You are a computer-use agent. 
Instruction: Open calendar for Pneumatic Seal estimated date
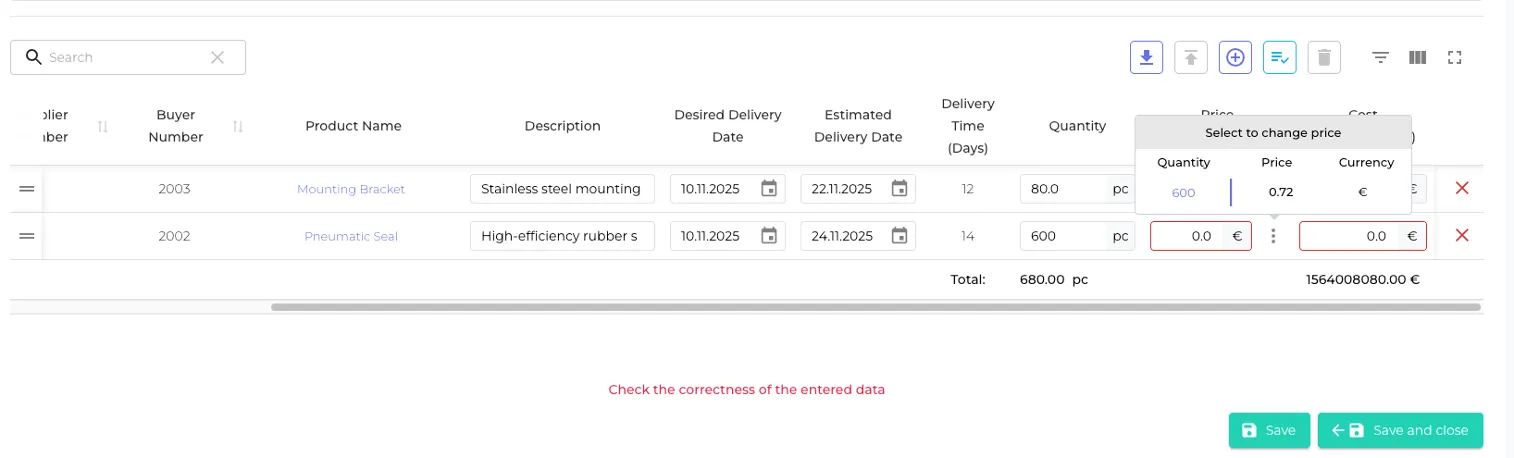point(899,236)
